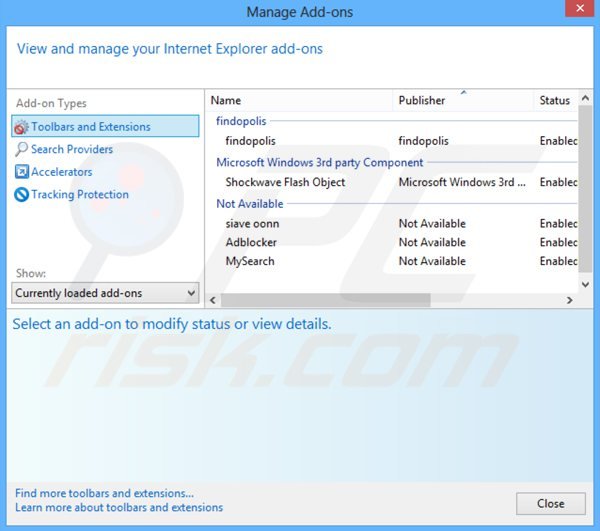The height and width of the screenshot is (531, 600).
Task: Select the Shockwave Flash Object add-on
Action: tap(285, 182)
